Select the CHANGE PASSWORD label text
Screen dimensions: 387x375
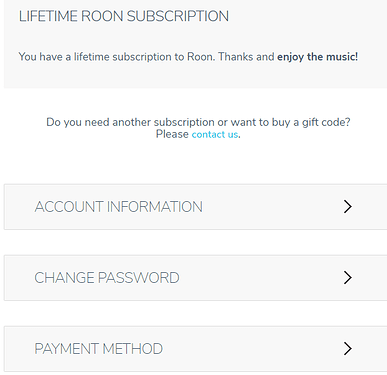107,278
